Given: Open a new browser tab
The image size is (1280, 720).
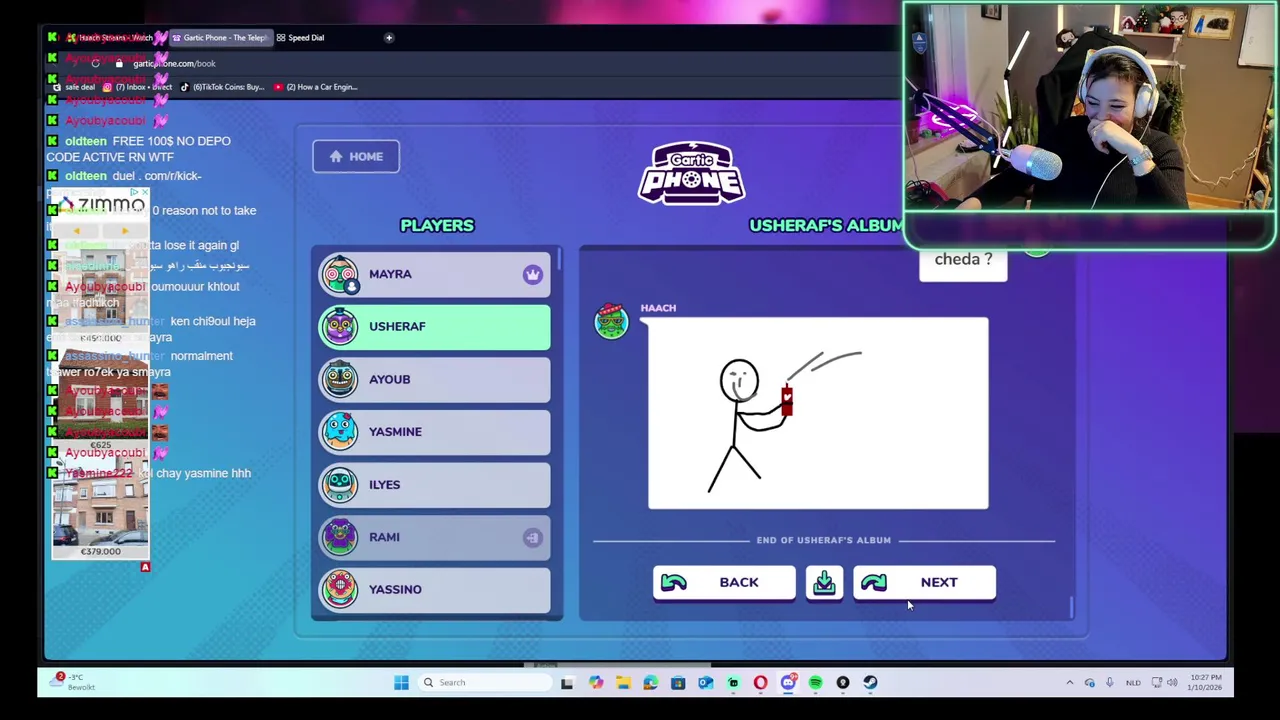Looking at the screenshot, I should point(389,38).
